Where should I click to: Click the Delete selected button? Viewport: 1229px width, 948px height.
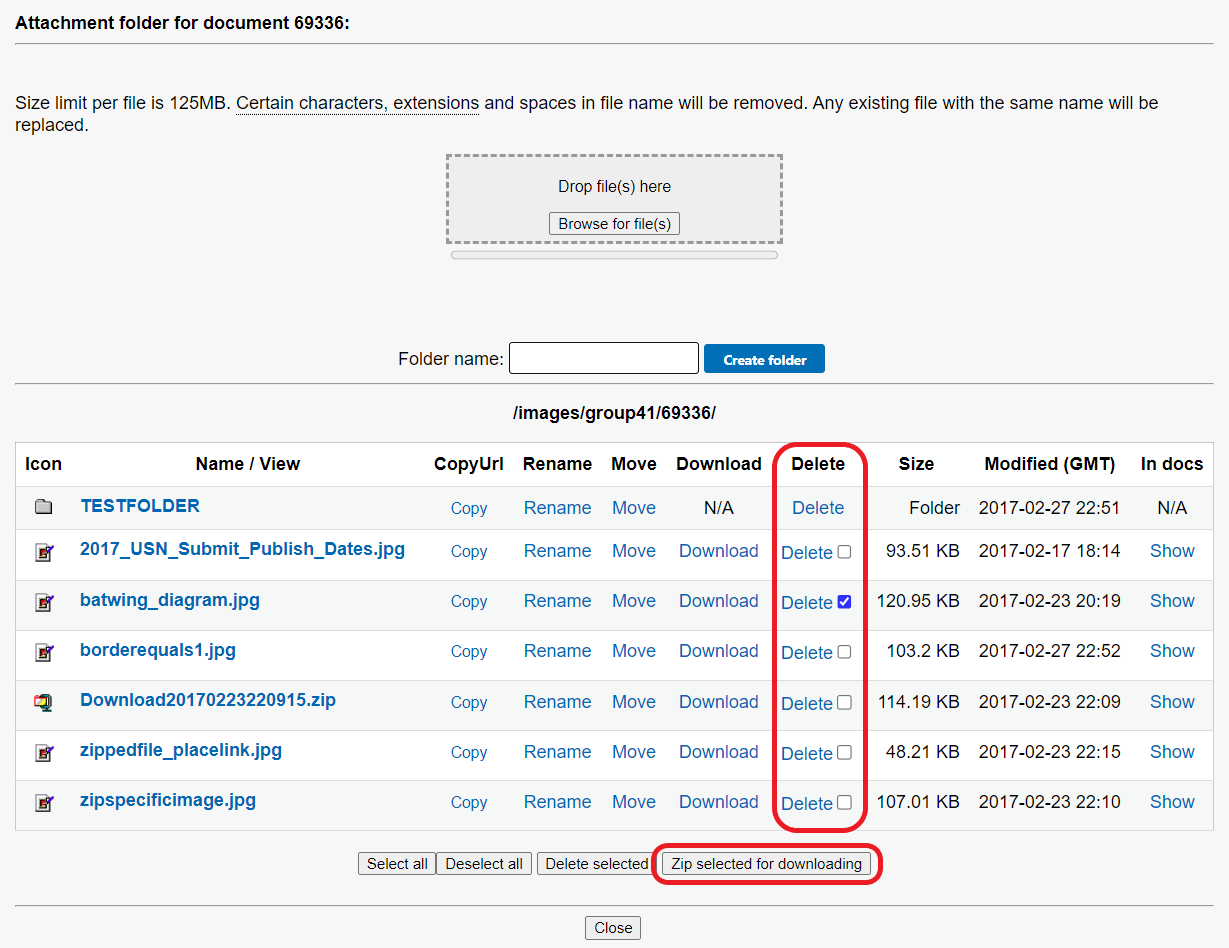tap(597, 864)
